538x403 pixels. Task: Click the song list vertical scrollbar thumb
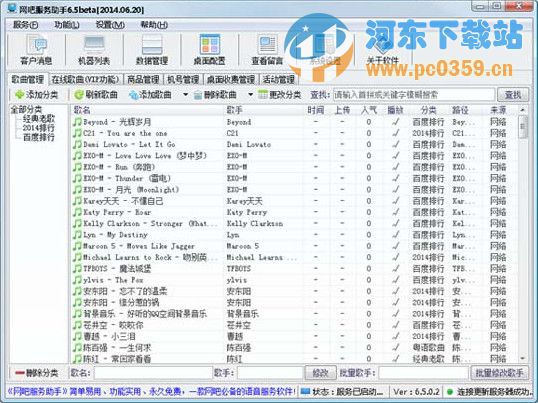[522, 127]
